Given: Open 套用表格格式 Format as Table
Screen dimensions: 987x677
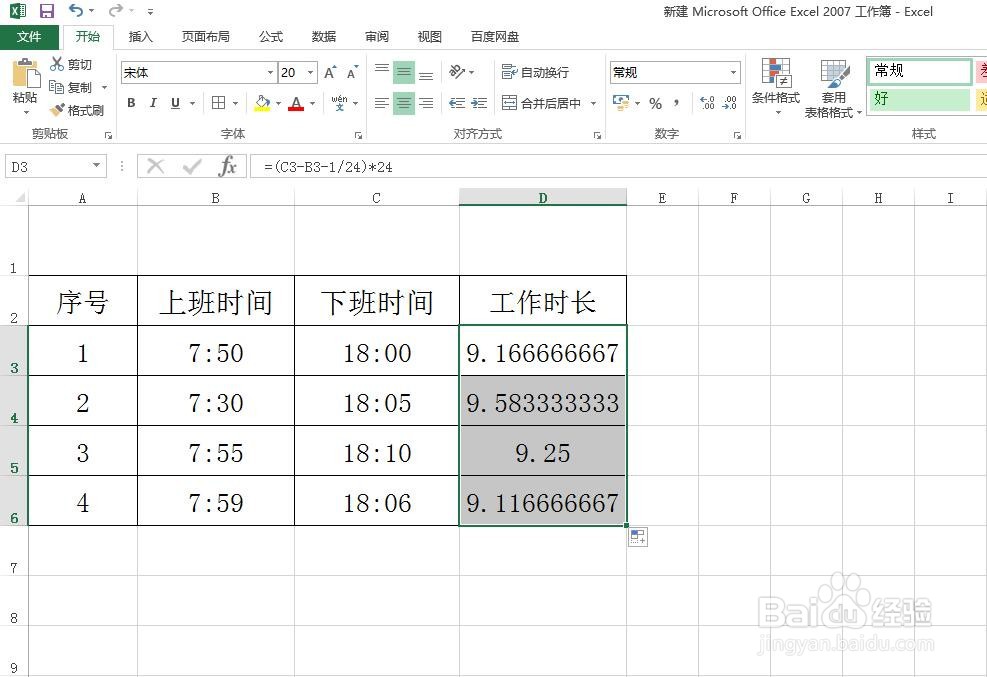Looking at the screenshot, I should point(833,87).
